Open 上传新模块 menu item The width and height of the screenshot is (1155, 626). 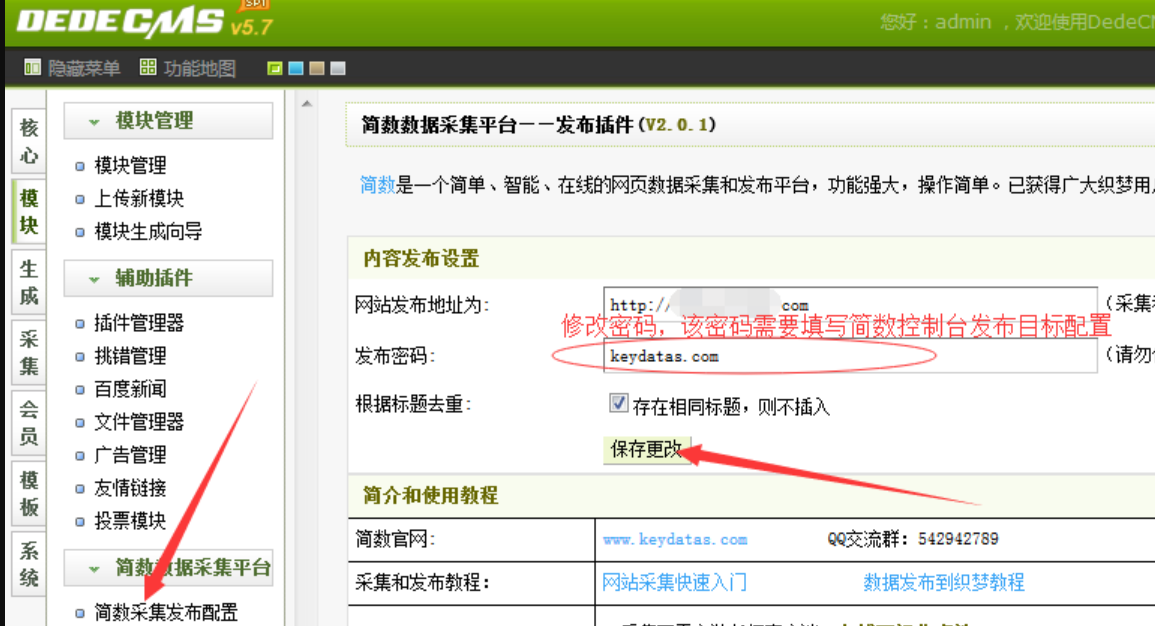[x=139, y=198]
